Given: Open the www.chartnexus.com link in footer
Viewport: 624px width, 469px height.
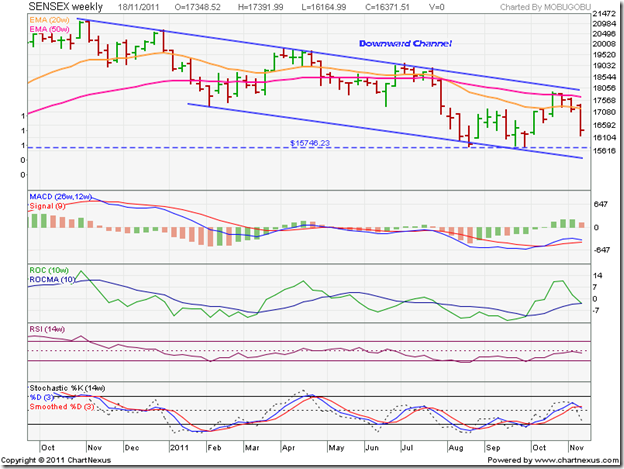Looking at the screenshot, I should pos(576,460).
